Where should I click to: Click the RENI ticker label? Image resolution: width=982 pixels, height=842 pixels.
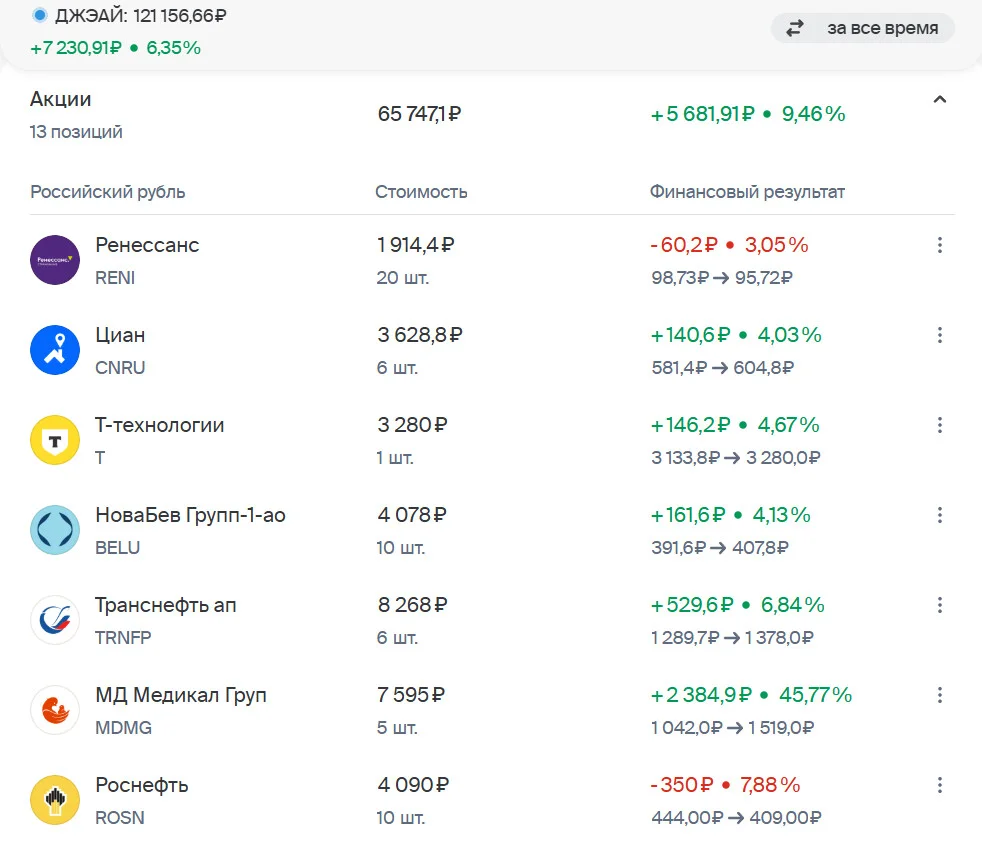click(115, 278)
